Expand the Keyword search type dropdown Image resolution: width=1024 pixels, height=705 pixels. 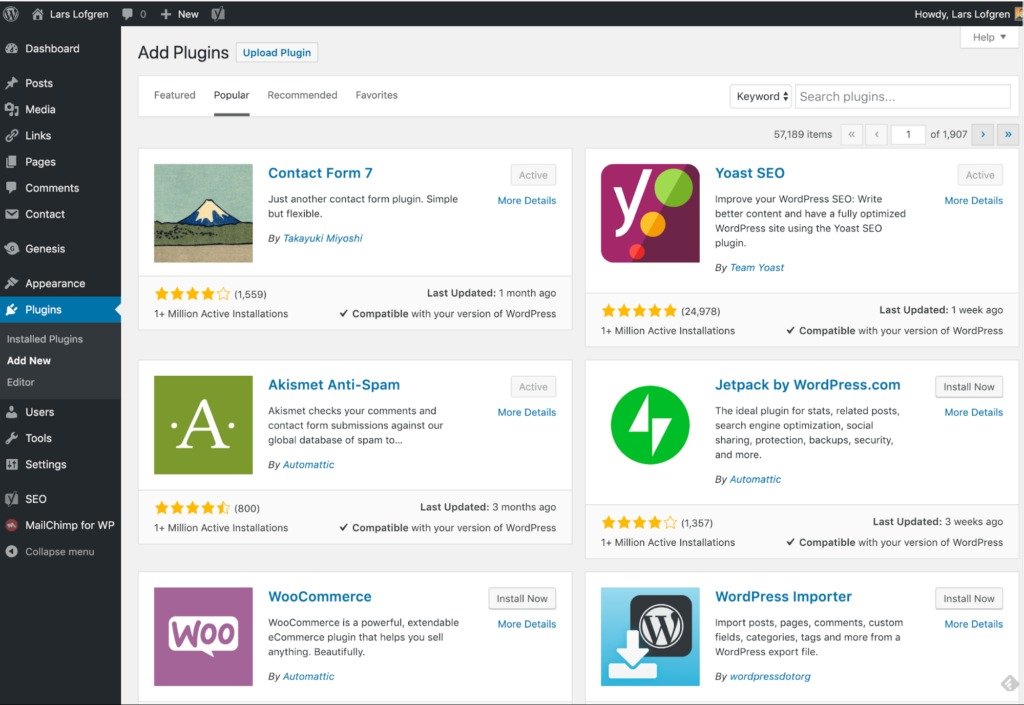pos(760,96)
